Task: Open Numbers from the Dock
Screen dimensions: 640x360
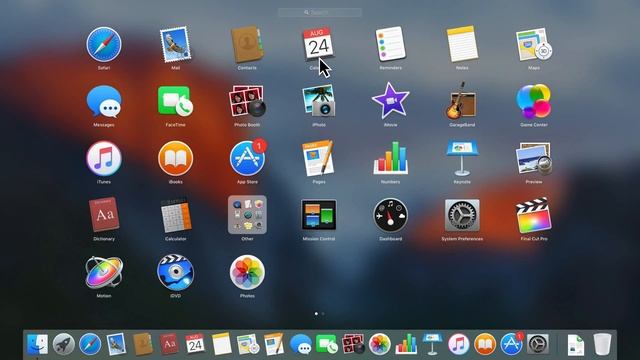Action: pyautogui.click(x=406, y=344)
